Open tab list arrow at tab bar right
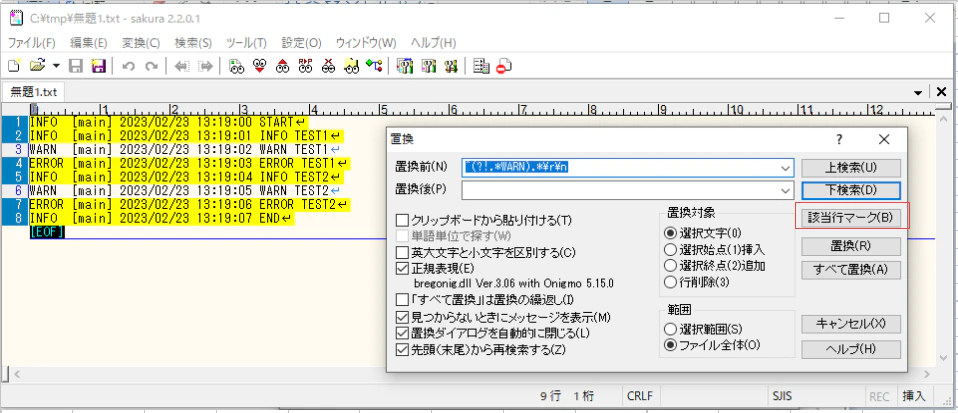 point(918,92)
